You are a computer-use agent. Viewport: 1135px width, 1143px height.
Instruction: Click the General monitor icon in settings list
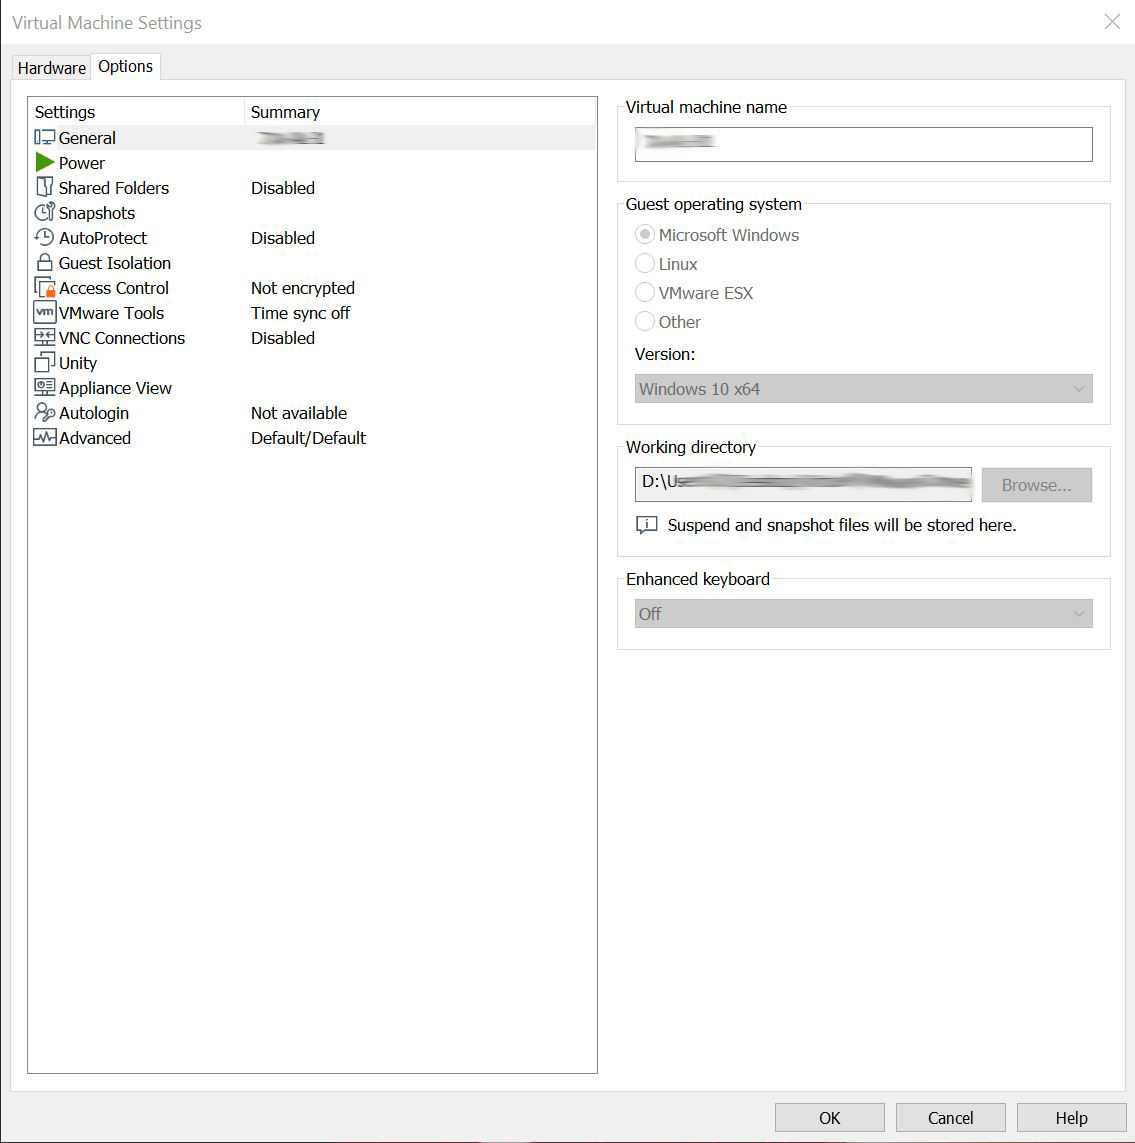[44, 138]
